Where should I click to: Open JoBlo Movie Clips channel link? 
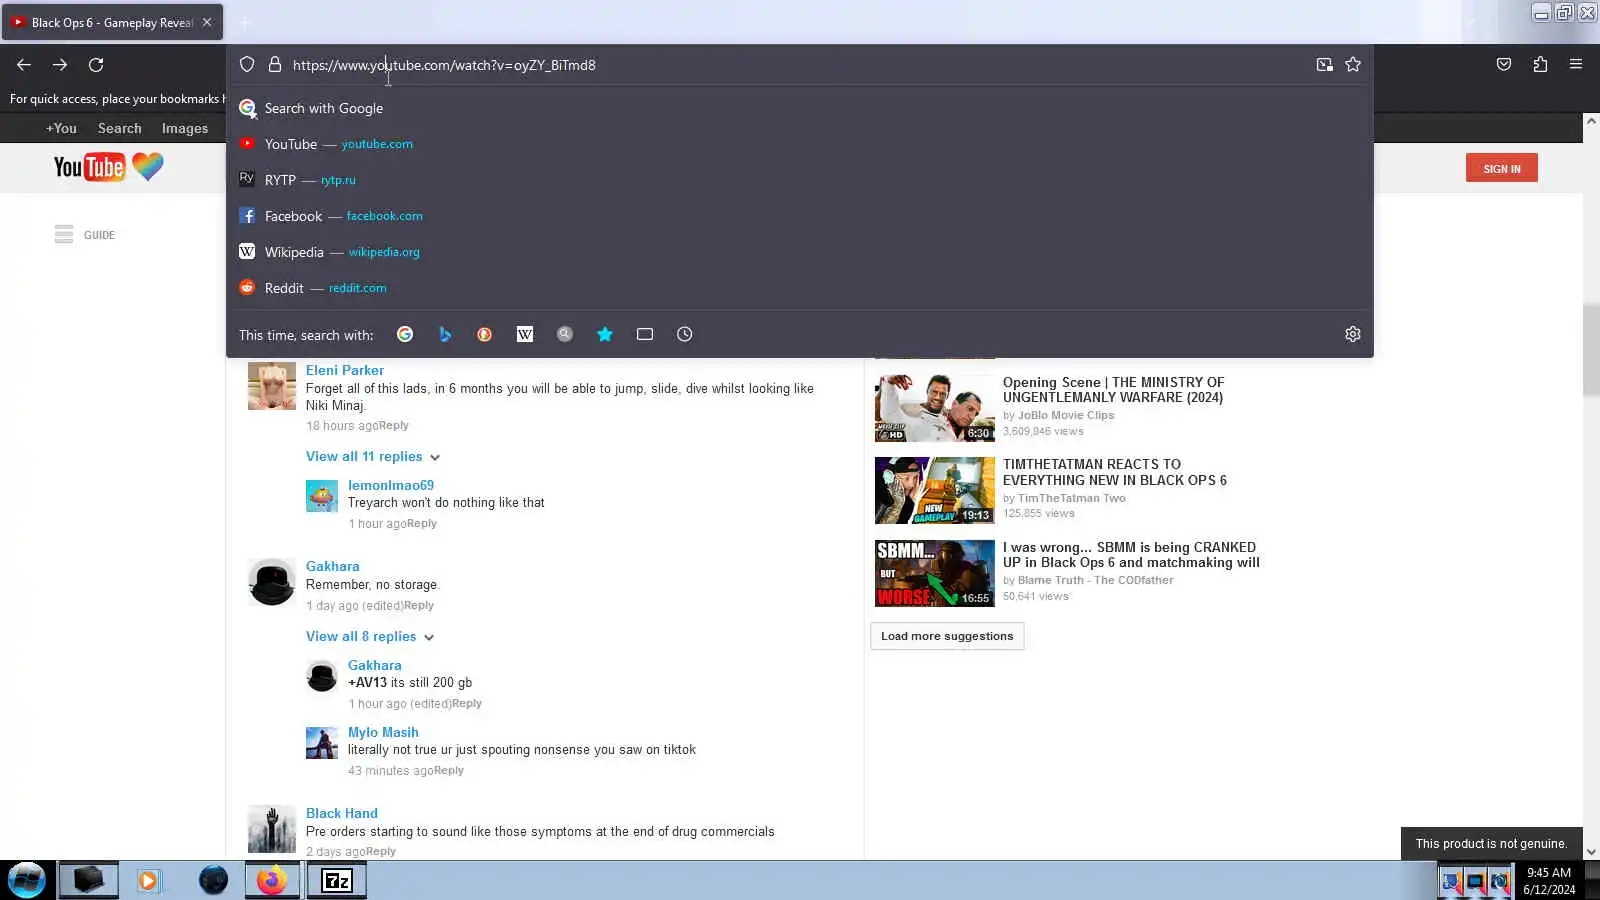pos(1066,415)
